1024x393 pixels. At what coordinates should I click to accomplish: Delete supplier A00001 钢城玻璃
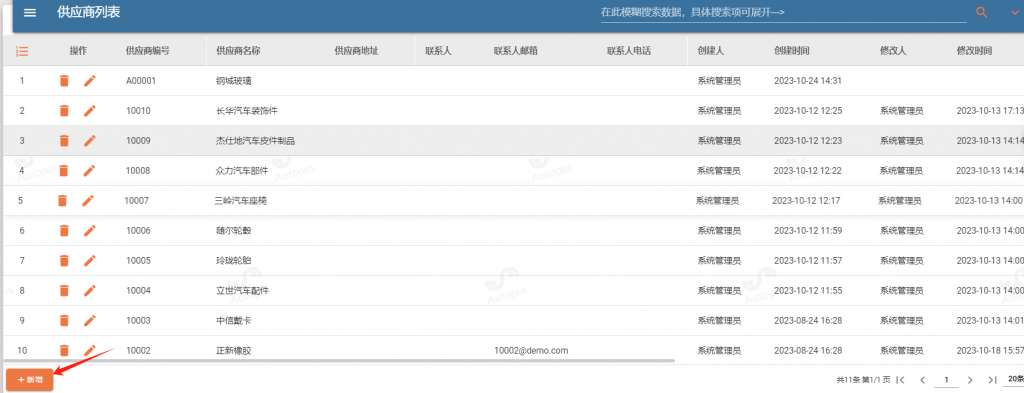(64, 81)
